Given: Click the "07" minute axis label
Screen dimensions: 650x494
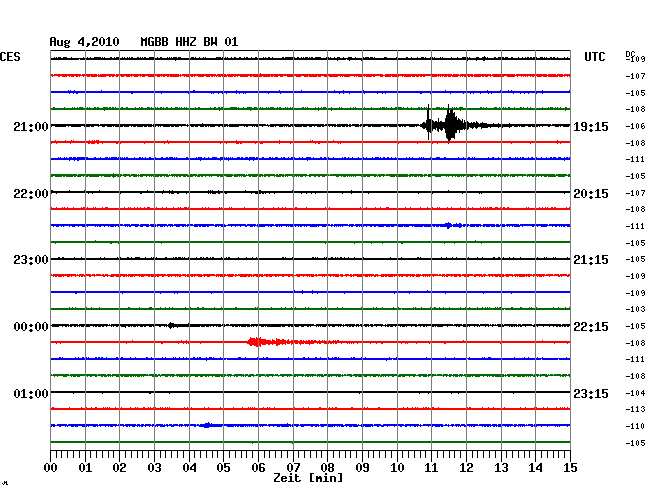Looking at the screenshot, I should pos(293,468).
